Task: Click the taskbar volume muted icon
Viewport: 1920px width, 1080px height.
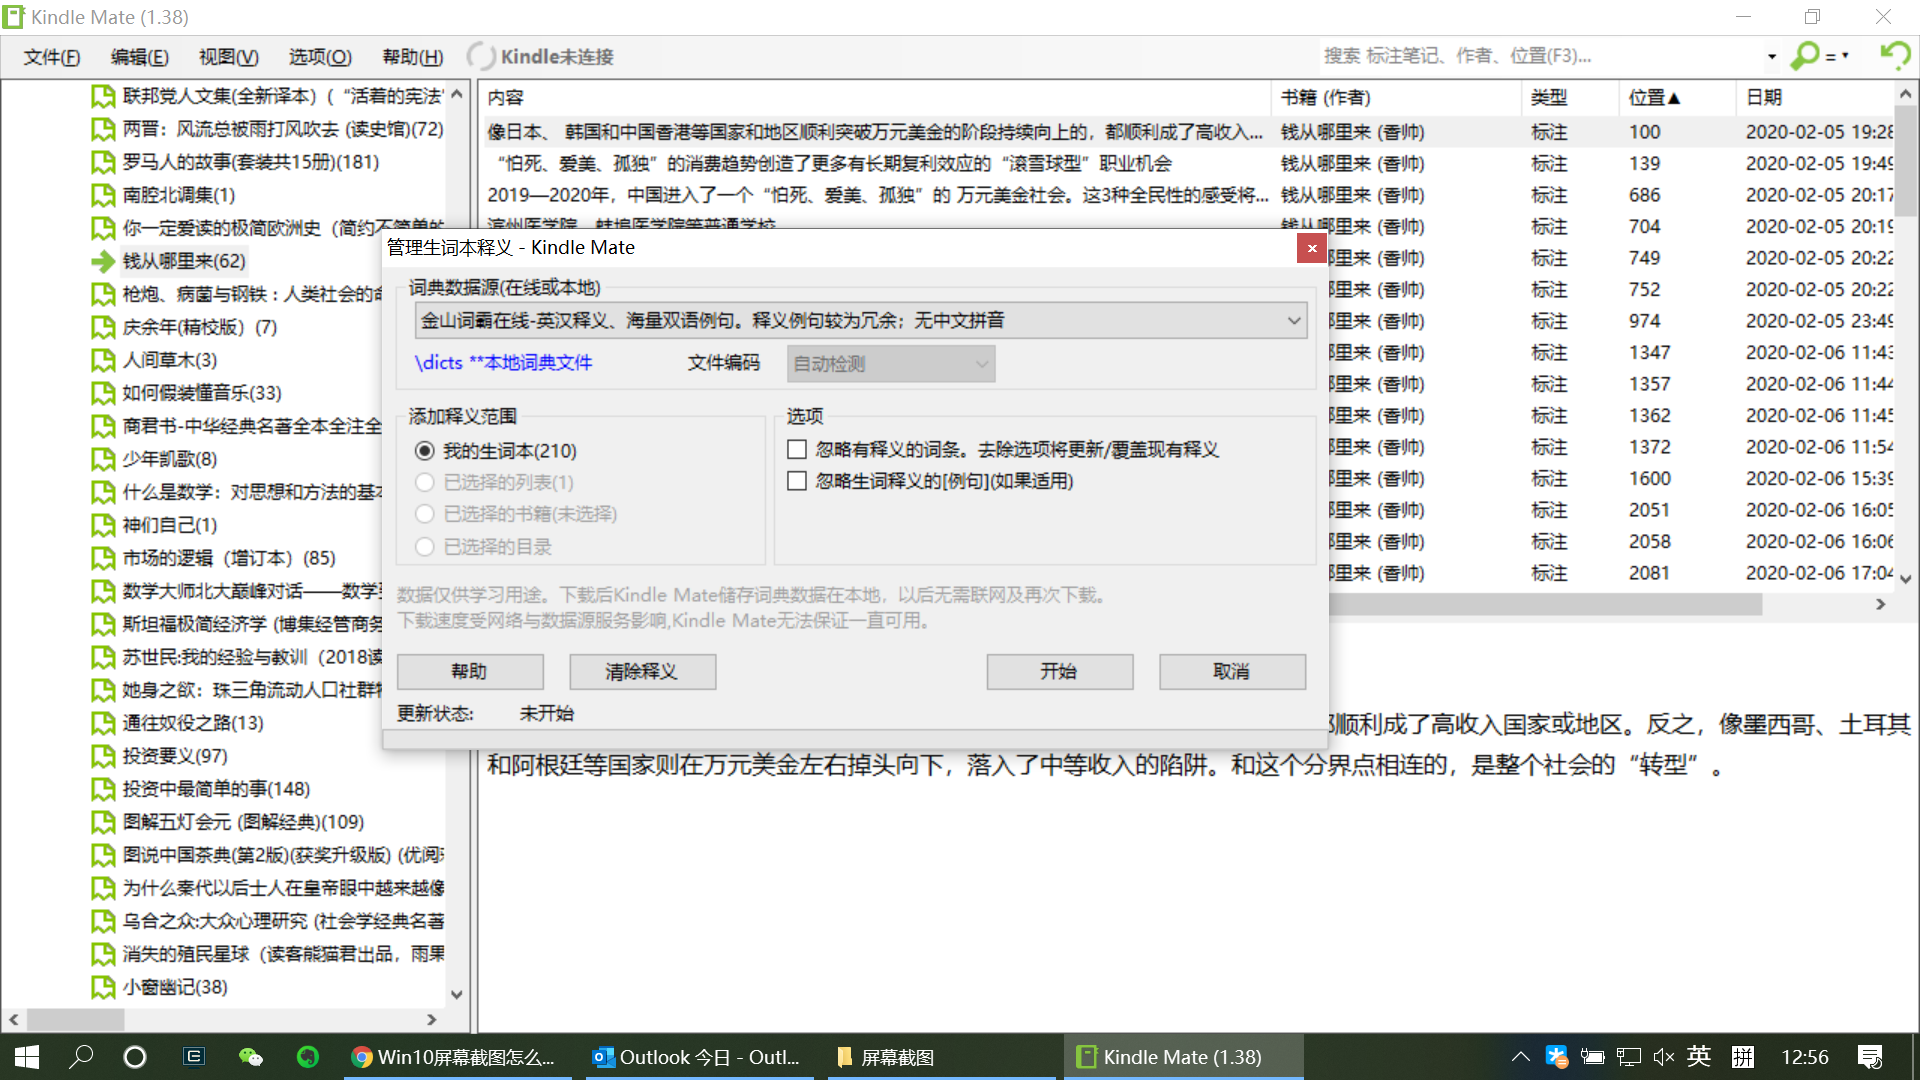Action: 1663,1057
